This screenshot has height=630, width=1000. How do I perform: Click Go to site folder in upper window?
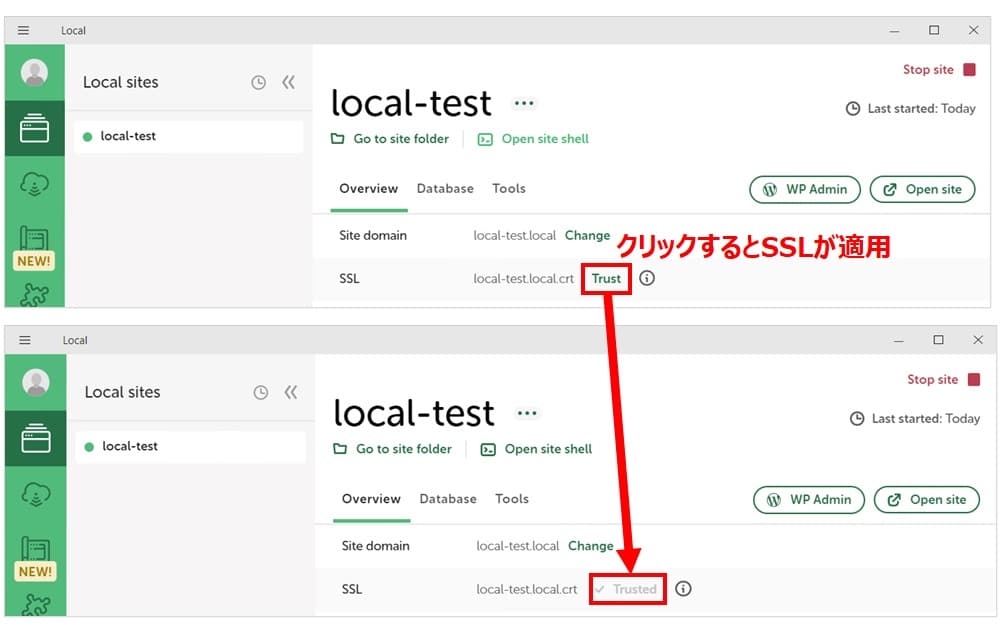[390, 139]
